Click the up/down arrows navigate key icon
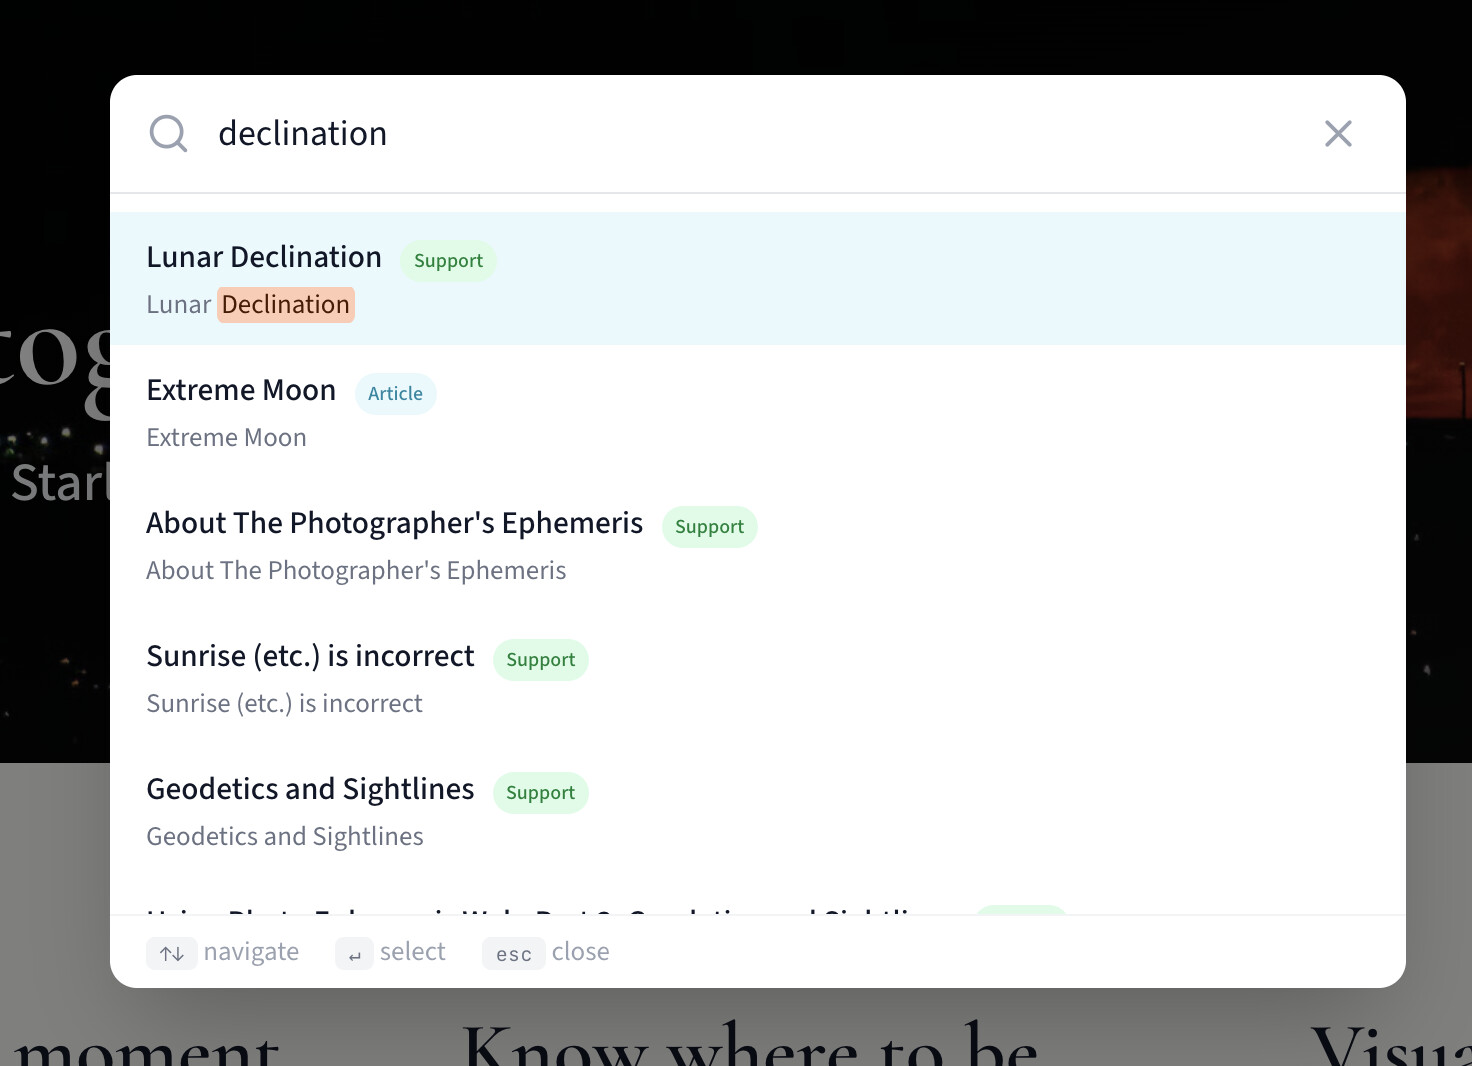The image size is (1472, 1066). pos(172,953)
